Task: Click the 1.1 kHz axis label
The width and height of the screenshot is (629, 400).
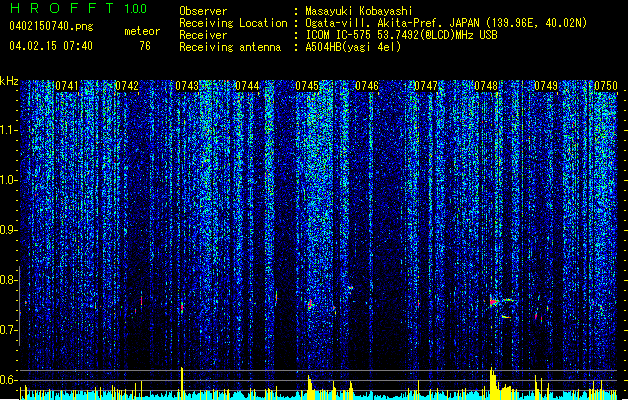Action: tap(8, 130)
